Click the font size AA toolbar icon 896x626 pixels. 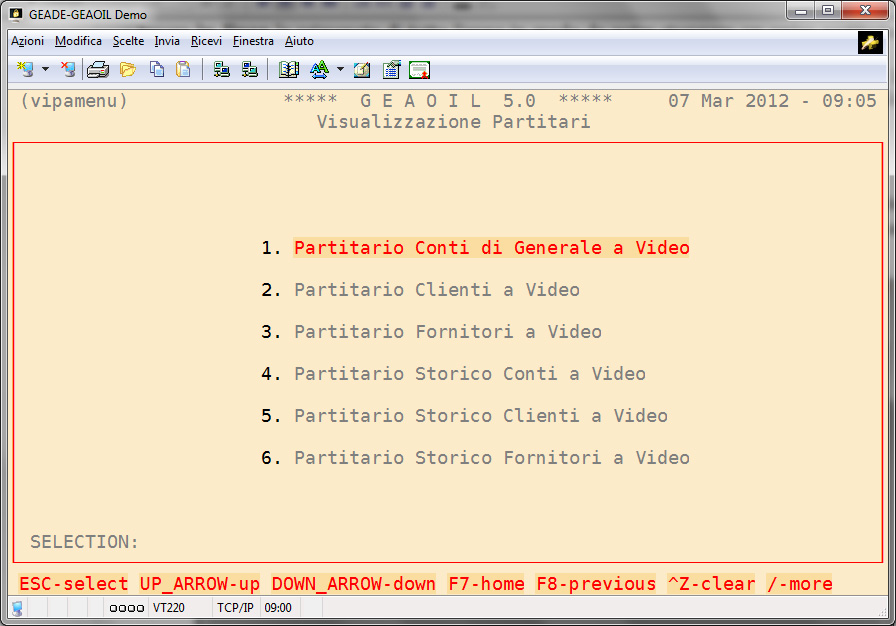(x=319, y=69)
